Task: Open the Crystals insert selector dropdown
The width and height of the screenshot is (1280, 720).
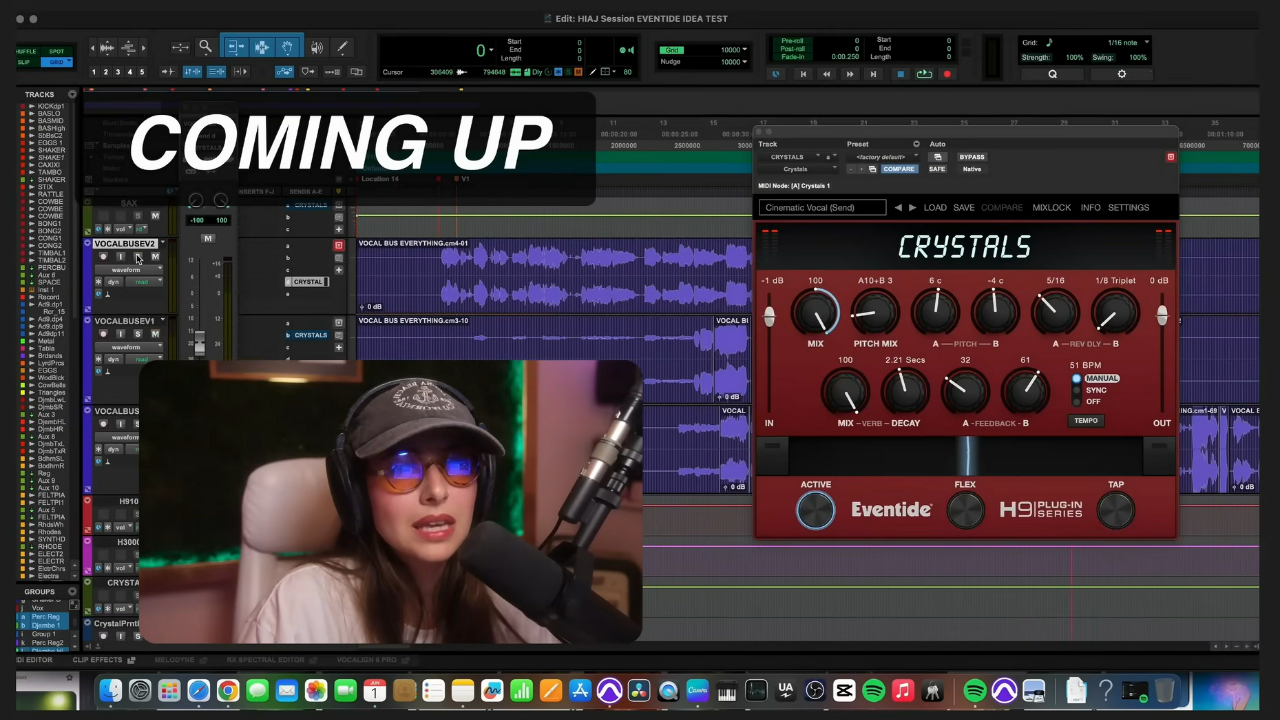Action: (796, 169)
